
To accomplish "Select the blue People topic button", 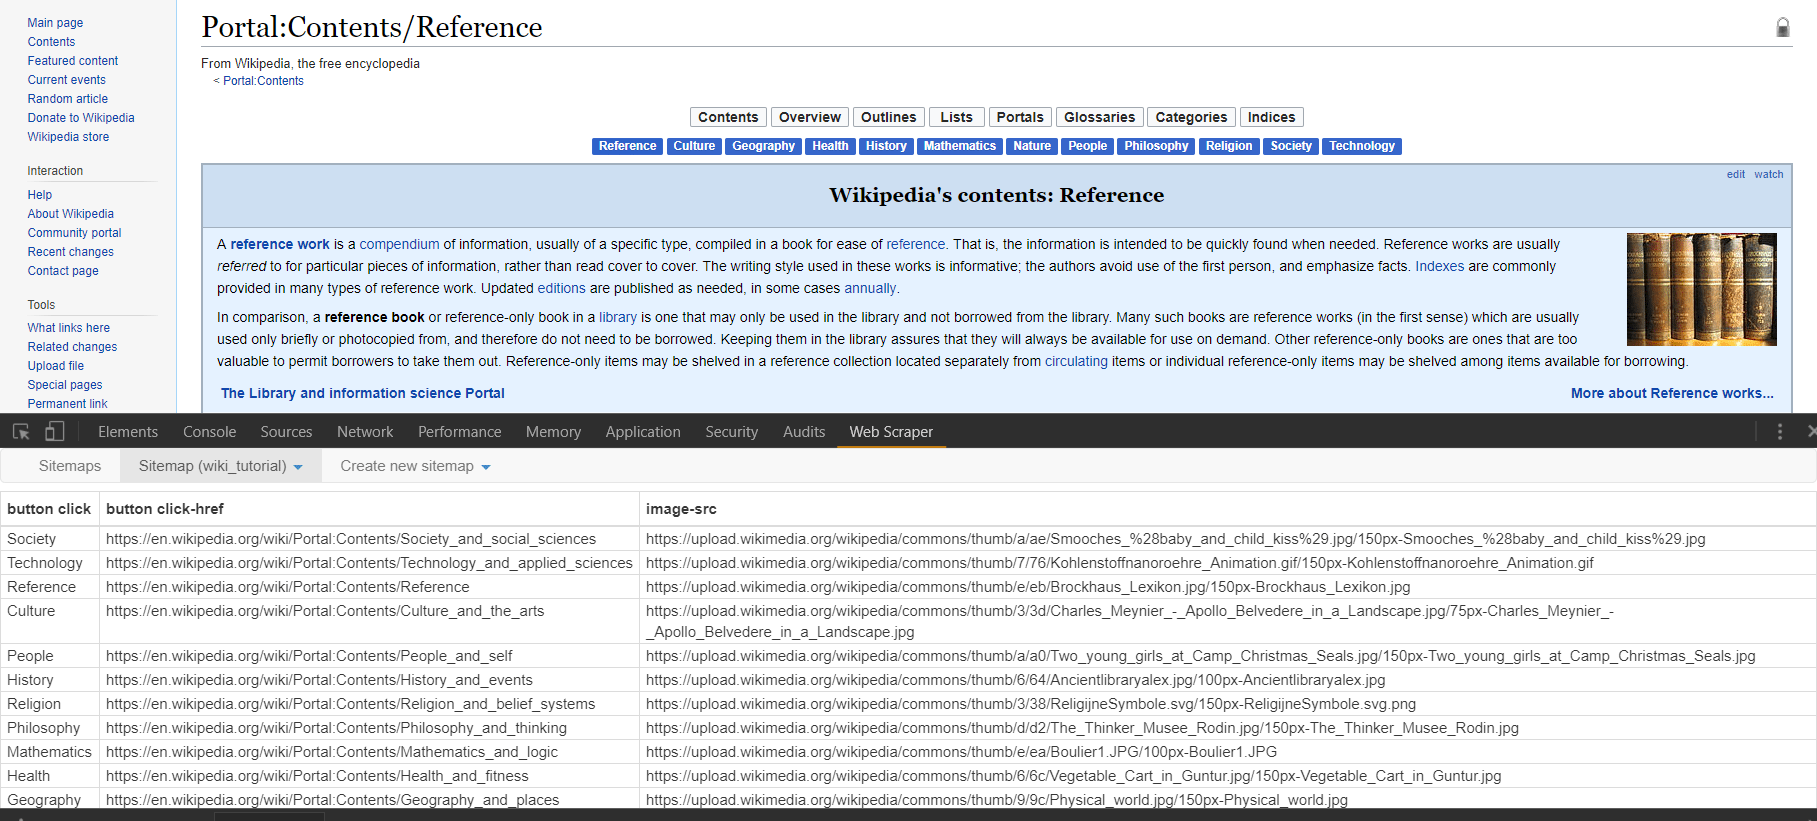I will click(x=1087, y=146).
